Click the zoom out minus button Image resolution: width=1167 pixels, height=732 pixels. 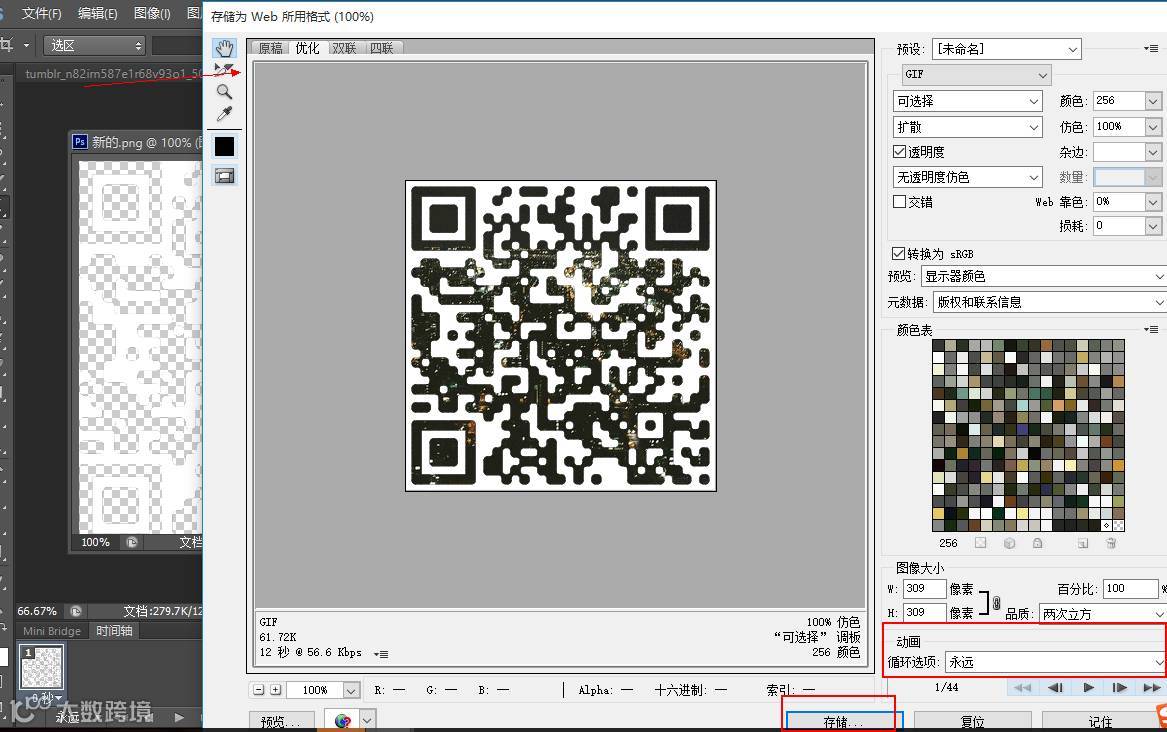click(259, 690)
